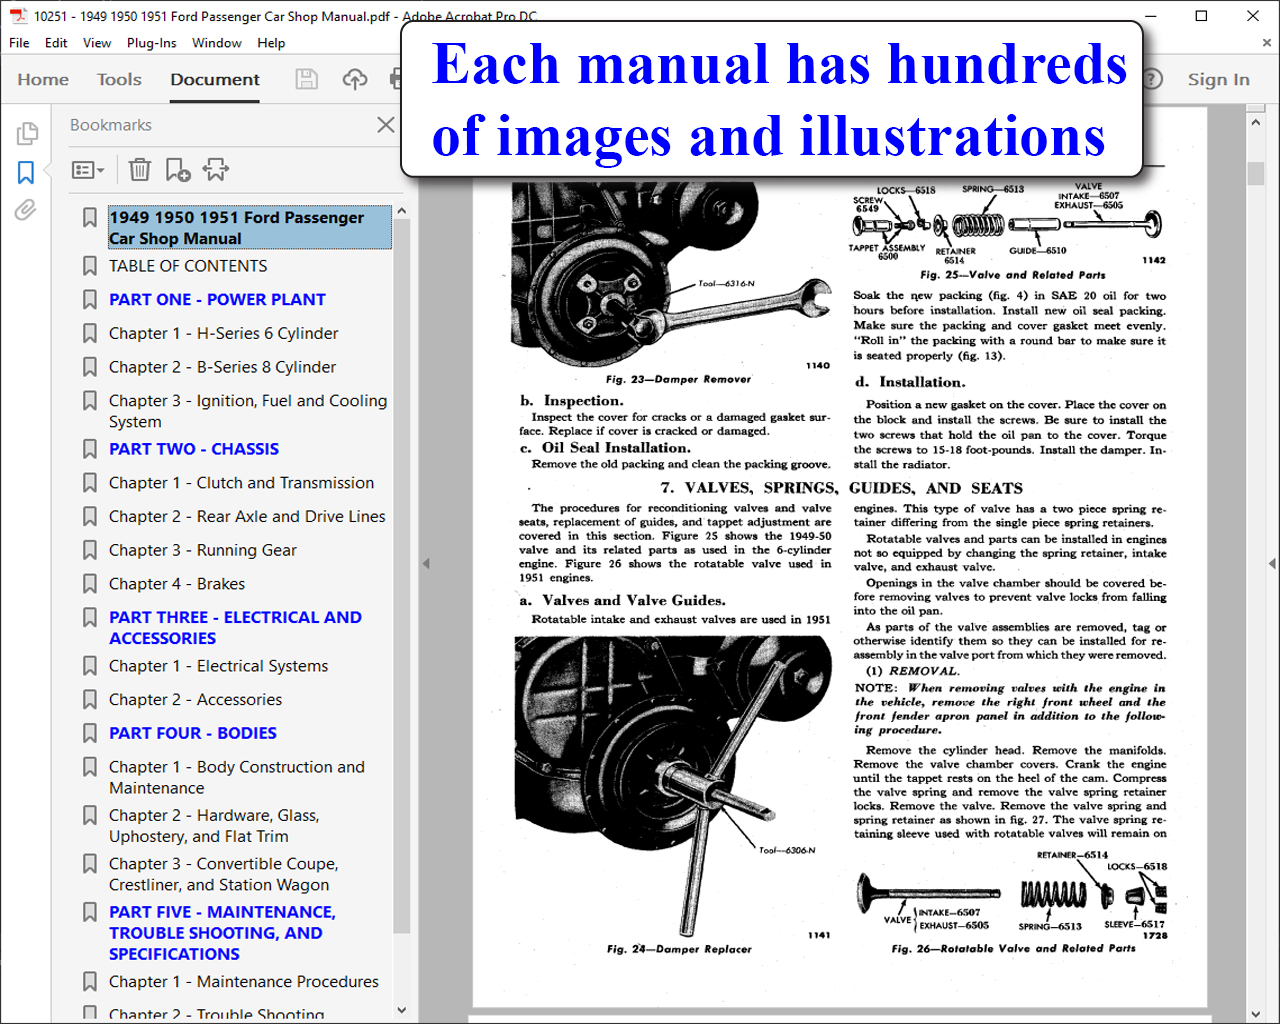
Task: Click the Fig. 24 Damper Replacer image
Action: (674, 785)
